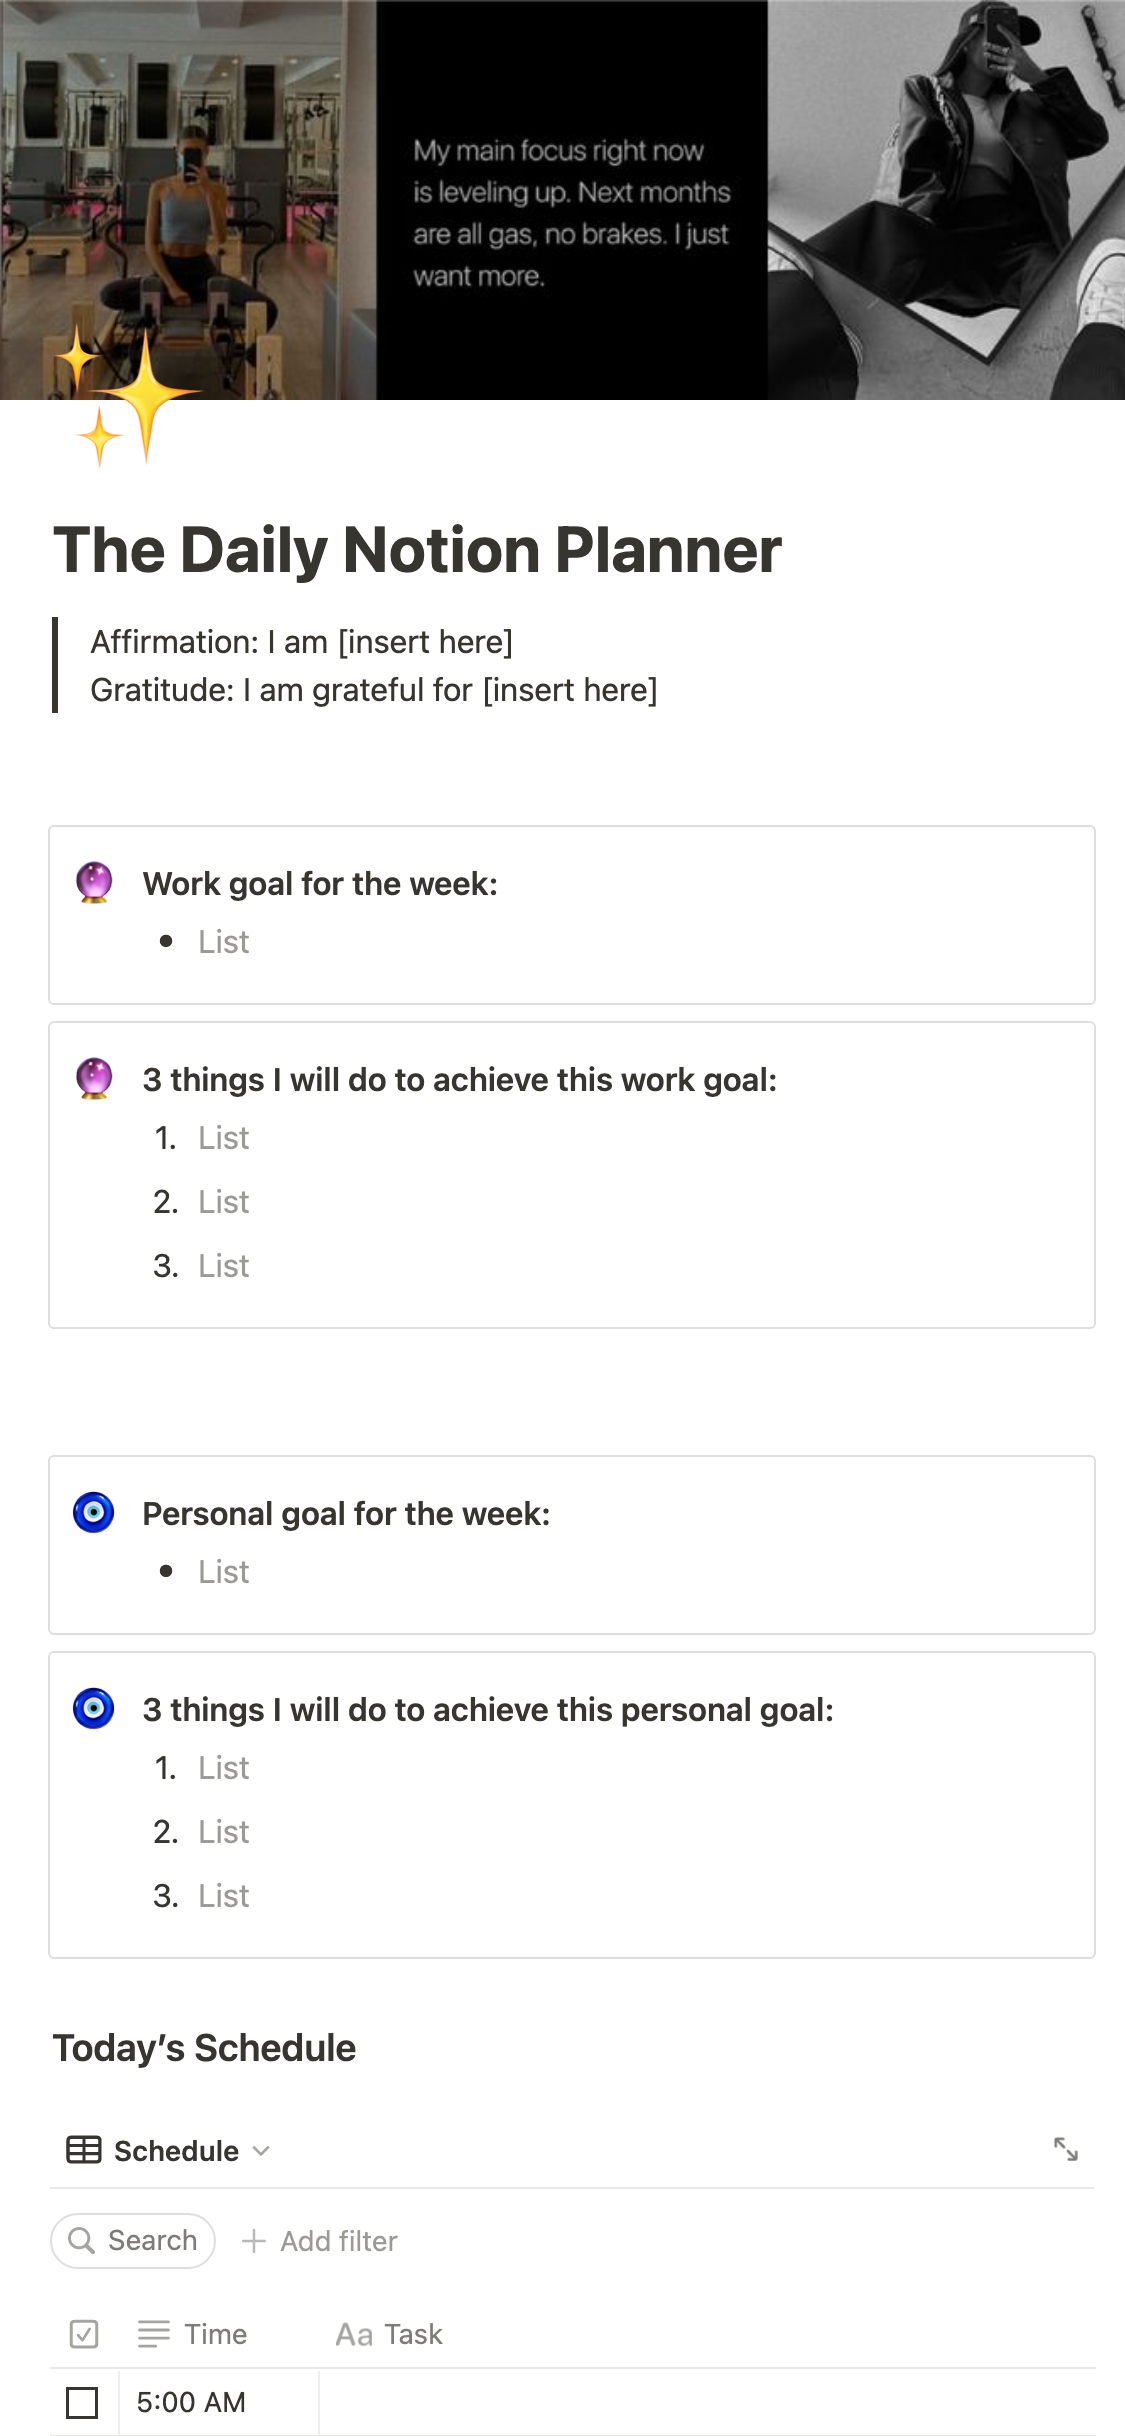Open Schedule database in full page
Viewport: 1125px width, 2436px height.
pos(1066,2149)
